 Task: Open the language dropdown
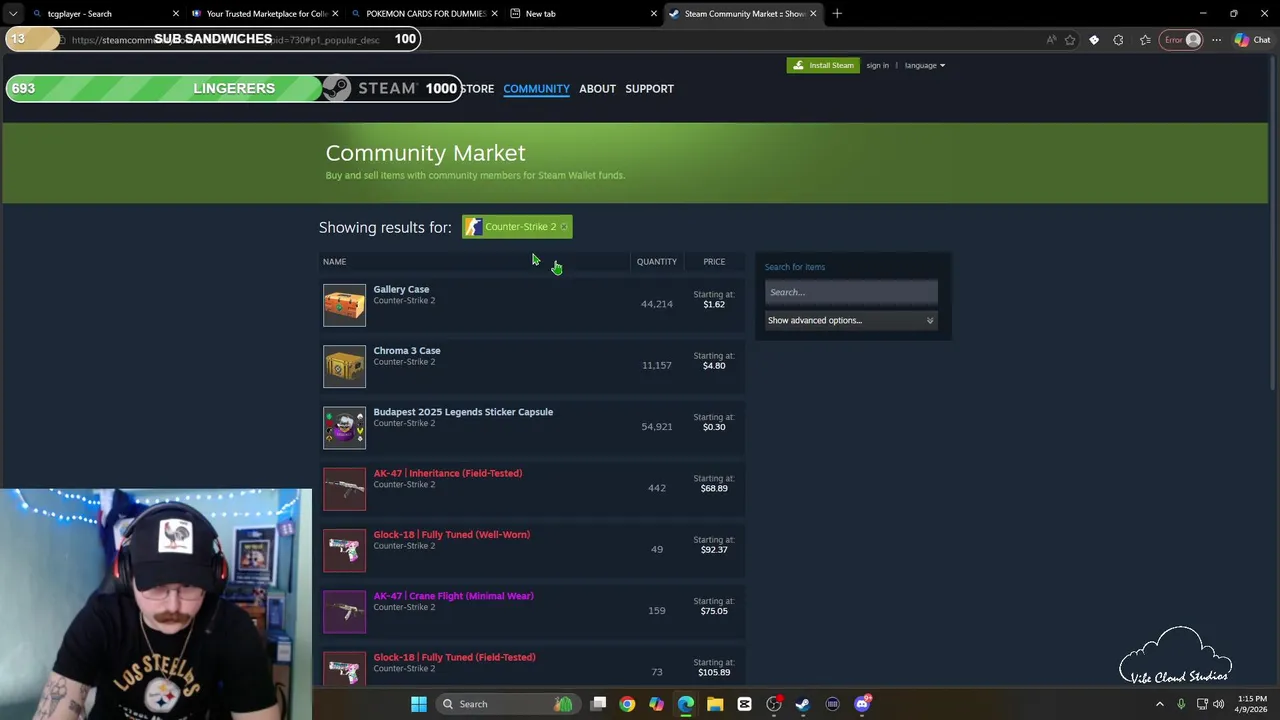pyautogui.click(x=925, y=65)
